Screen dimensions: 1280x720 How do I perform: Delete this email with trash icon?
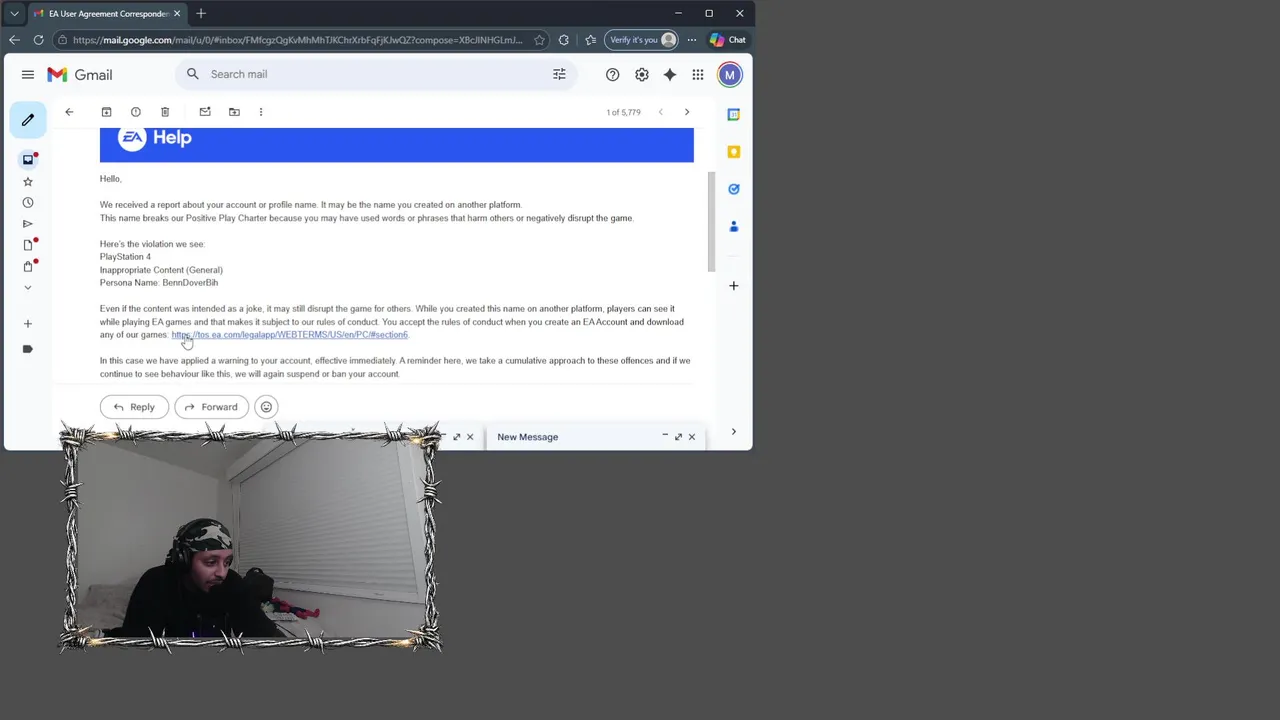[x=165, y=112]
